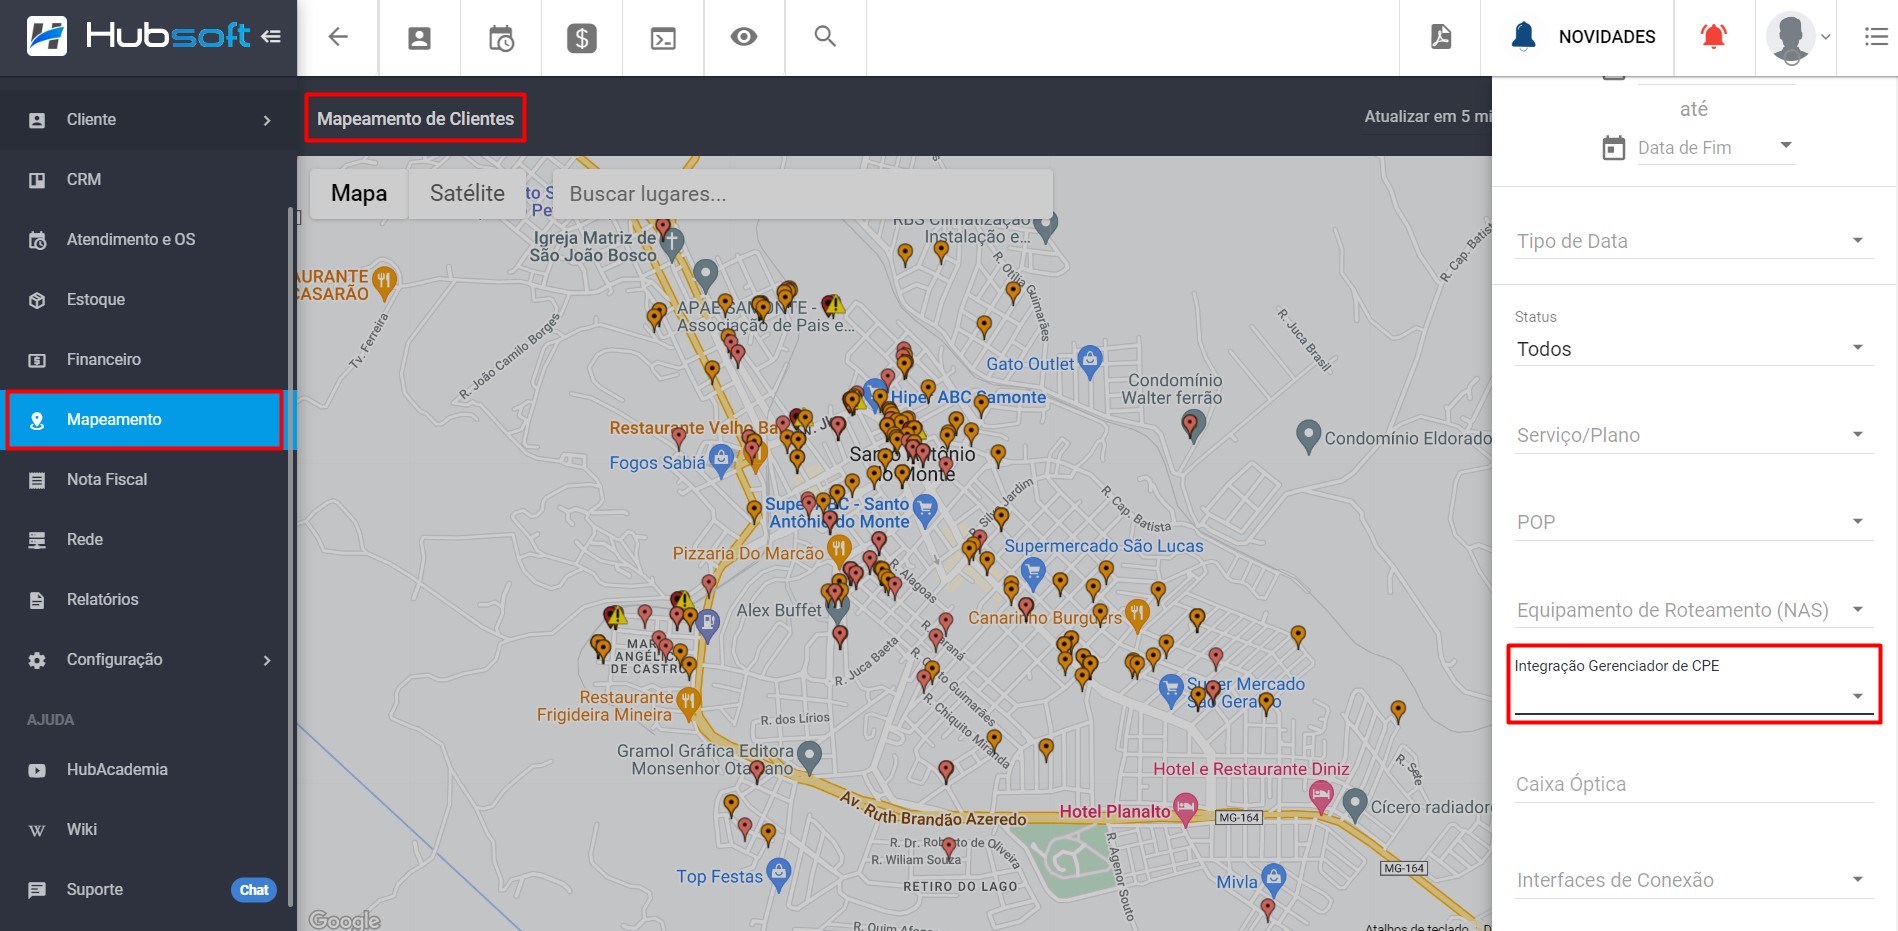Open the client contact card icon
This screenshot has width=1898, height=931.
[419, 38]
